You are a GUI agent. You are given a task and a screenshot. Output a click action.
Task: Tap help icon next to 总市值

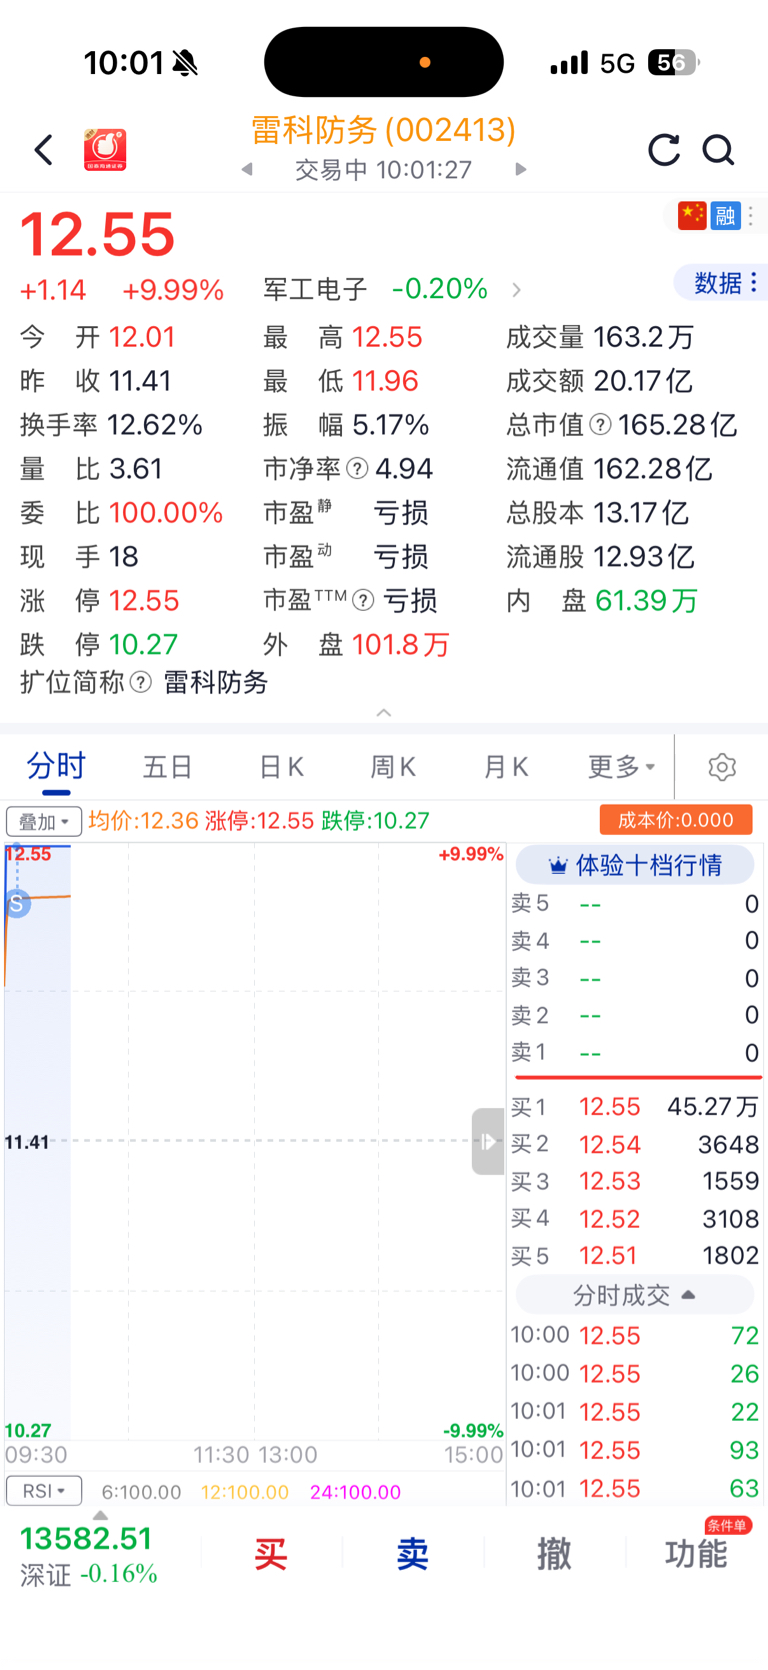pyautogui.click(x=600, y=425)
